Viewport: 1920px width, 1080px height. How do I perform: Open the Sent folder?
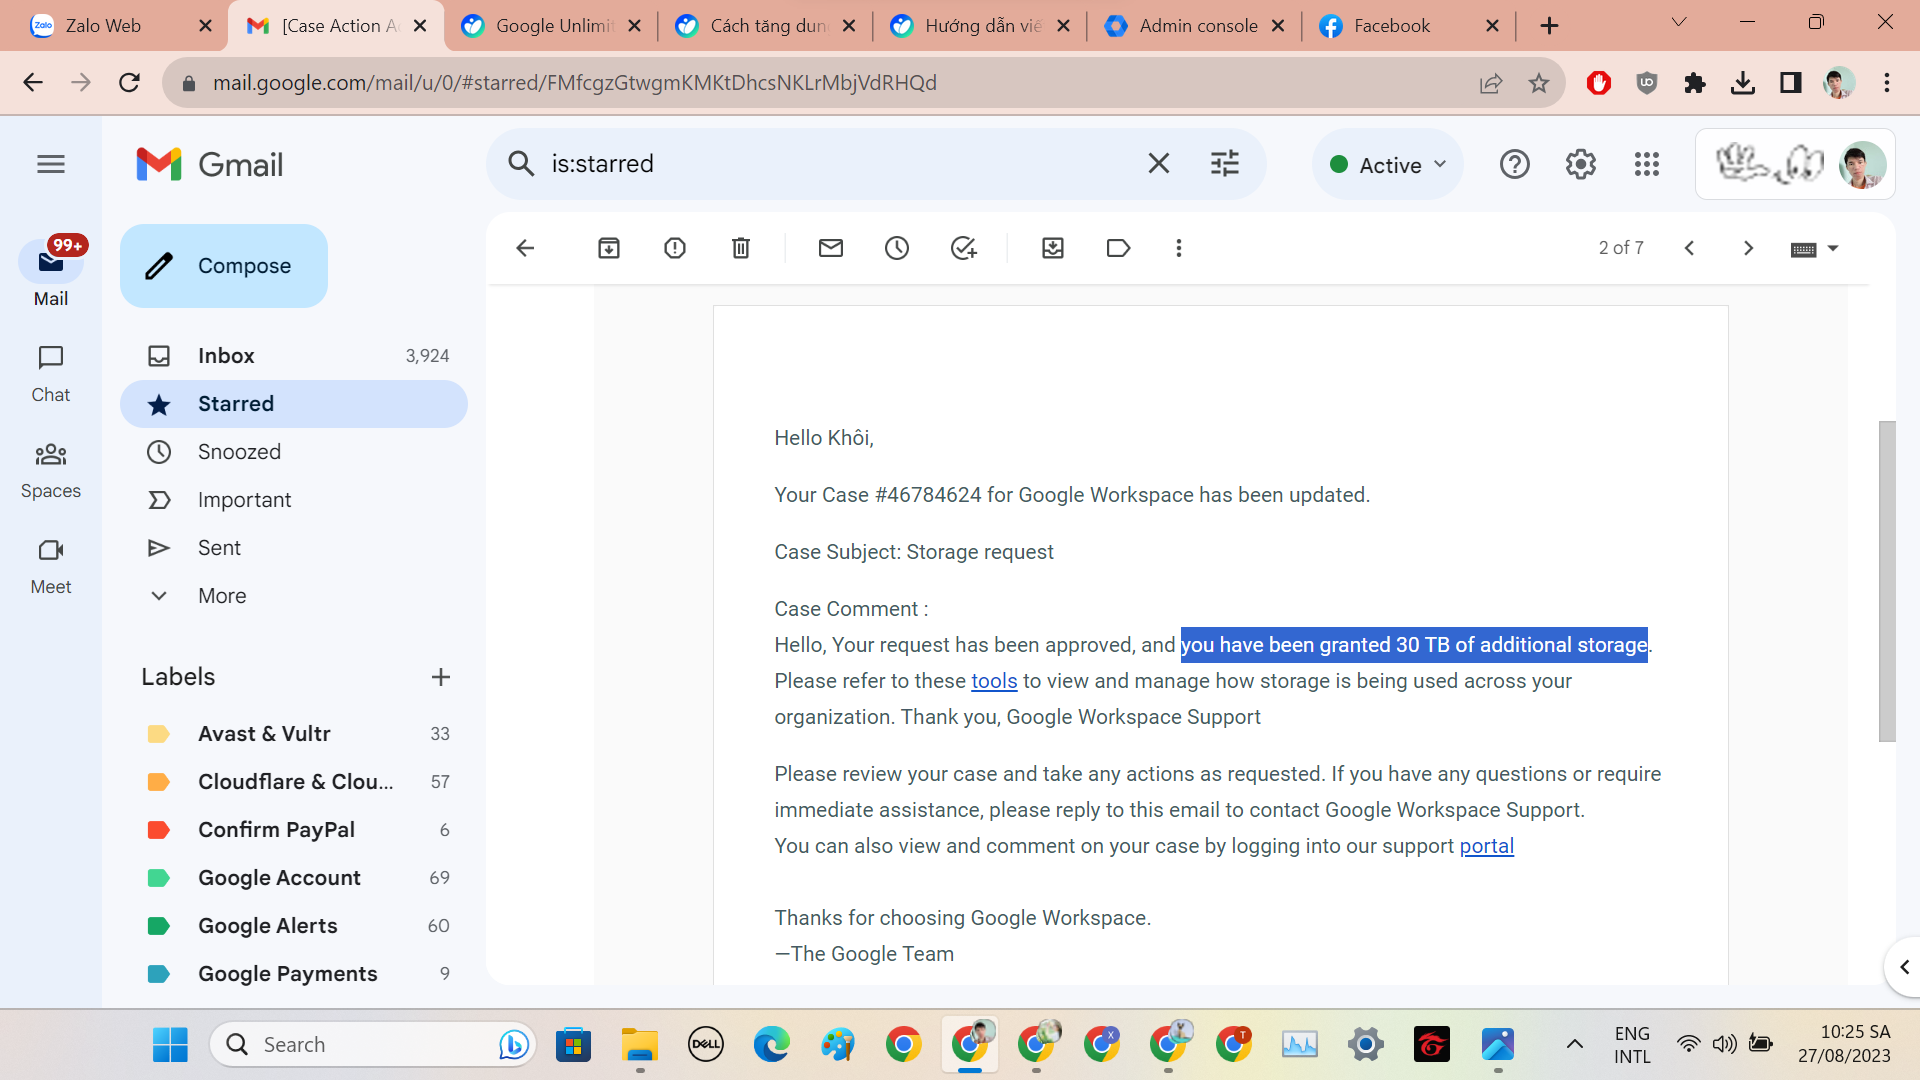click(x=294, y=548)
